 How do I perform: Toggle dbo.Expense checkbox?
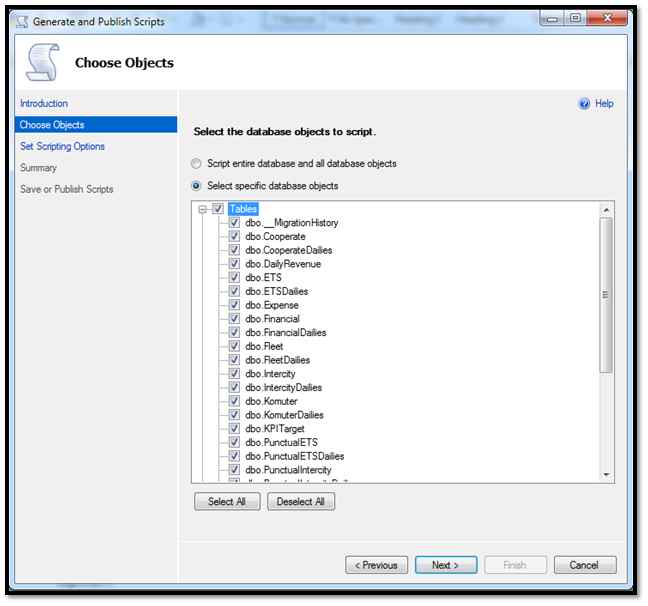pos(234,305)
